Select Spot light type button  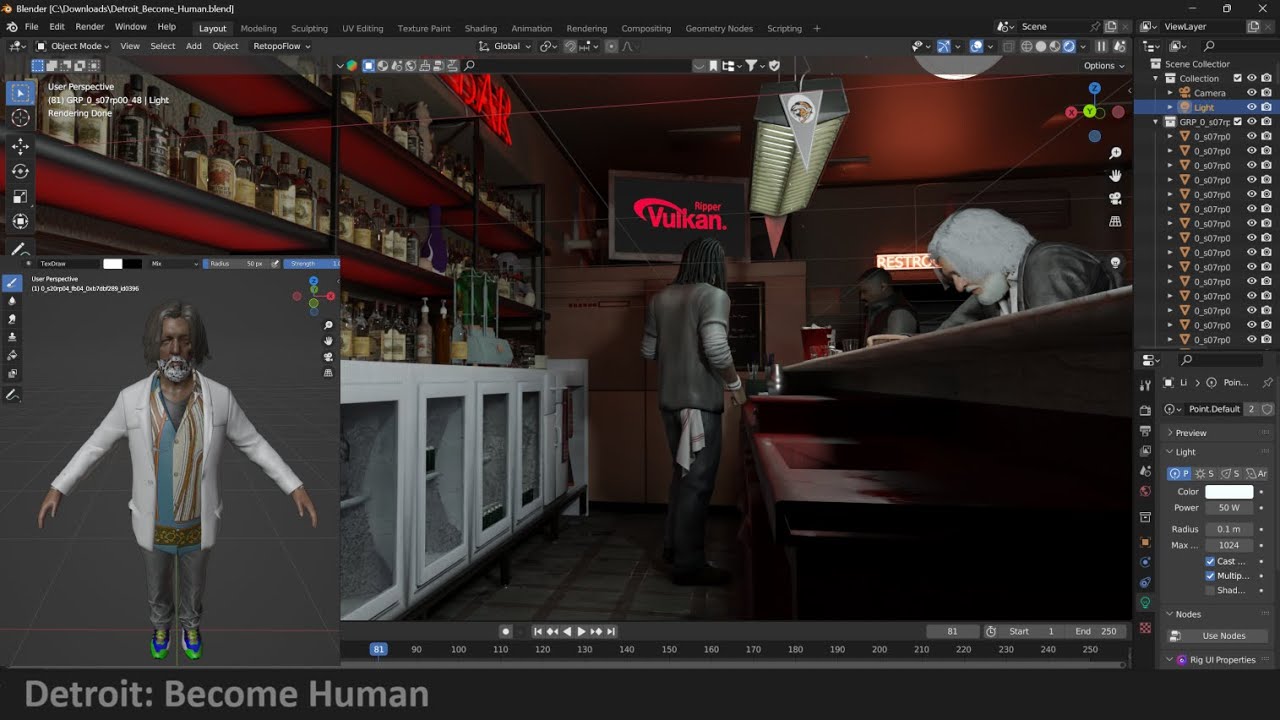(1230, 474)
